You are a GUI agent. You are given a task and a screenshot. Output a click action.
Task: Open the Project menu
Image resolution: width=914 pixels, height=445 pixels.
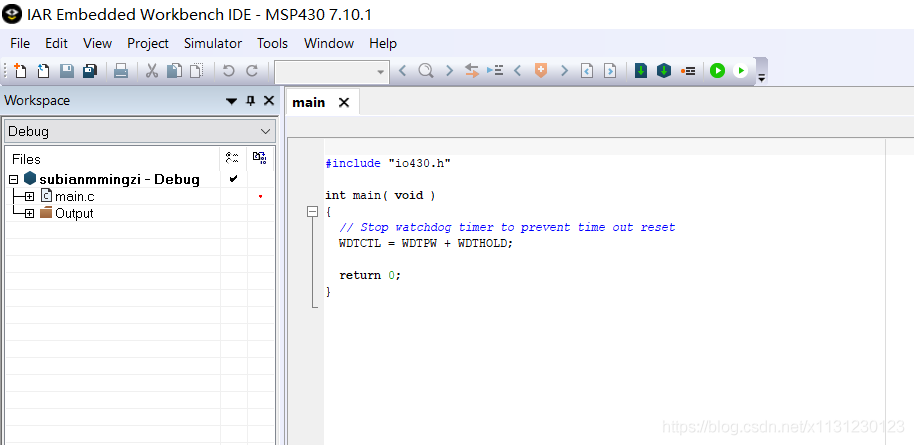click(x=147, y=43)
